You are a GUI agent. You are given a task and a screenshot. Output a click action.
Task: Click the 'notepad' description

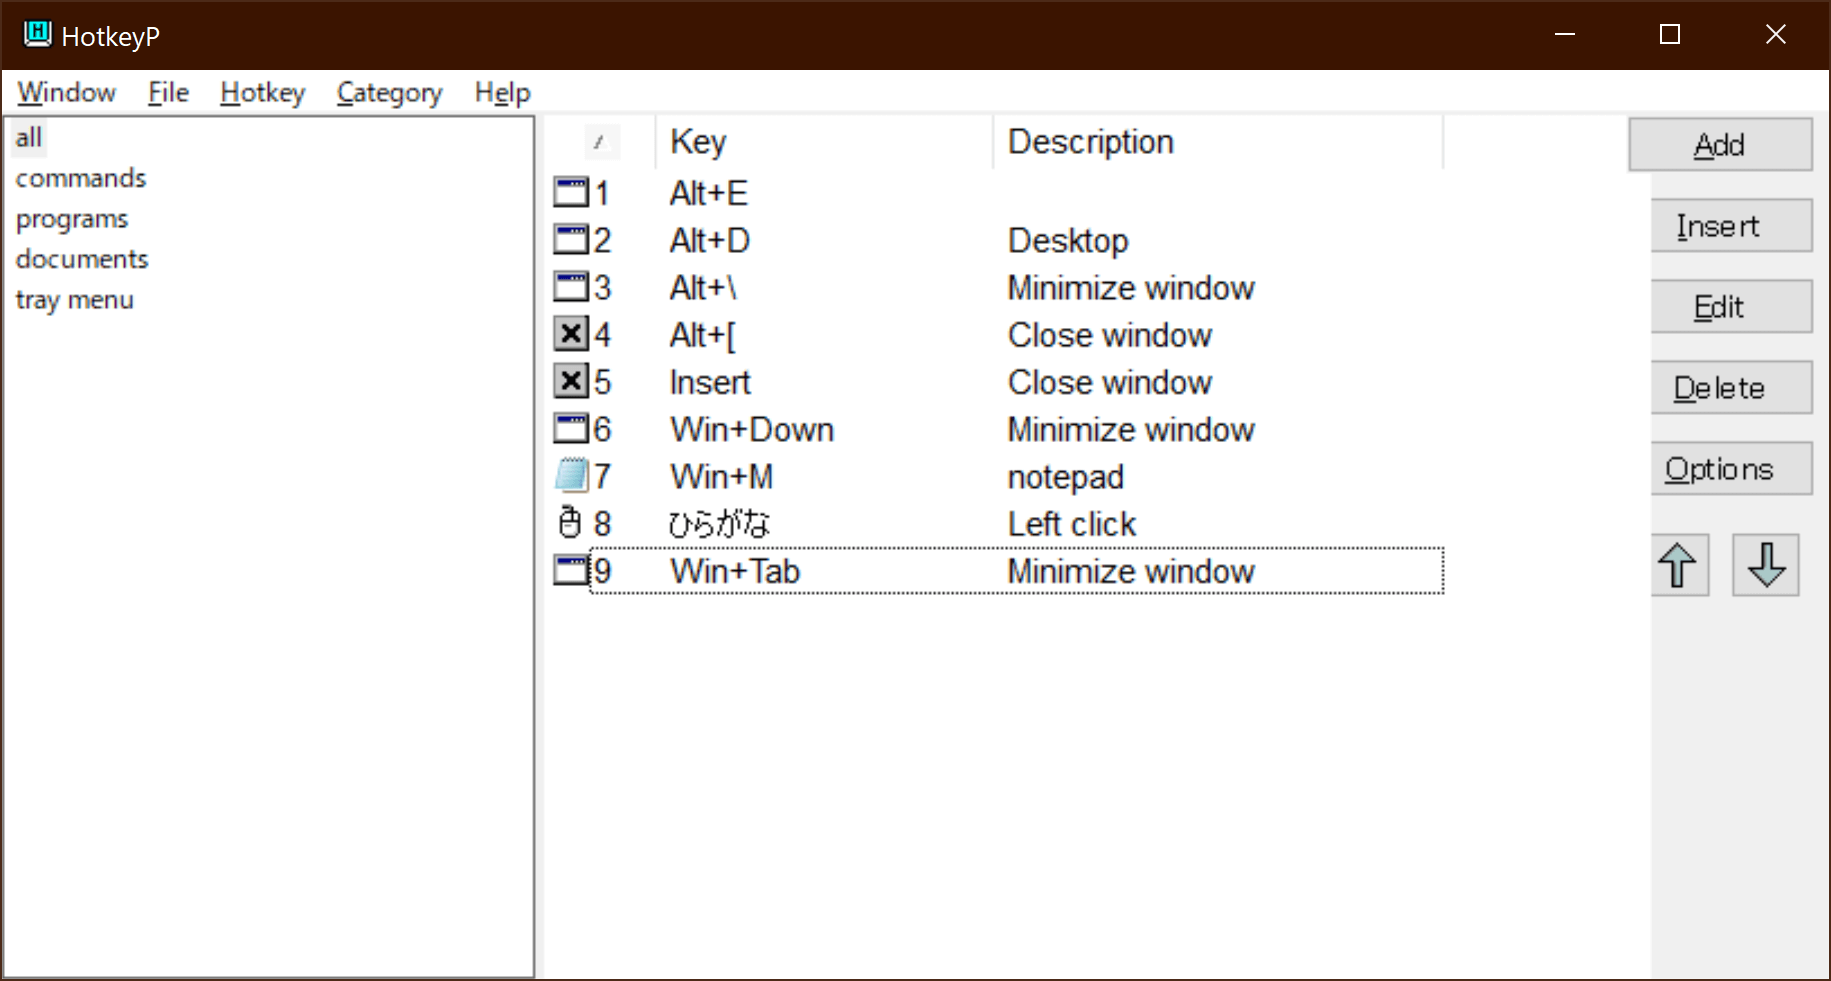1065,477
